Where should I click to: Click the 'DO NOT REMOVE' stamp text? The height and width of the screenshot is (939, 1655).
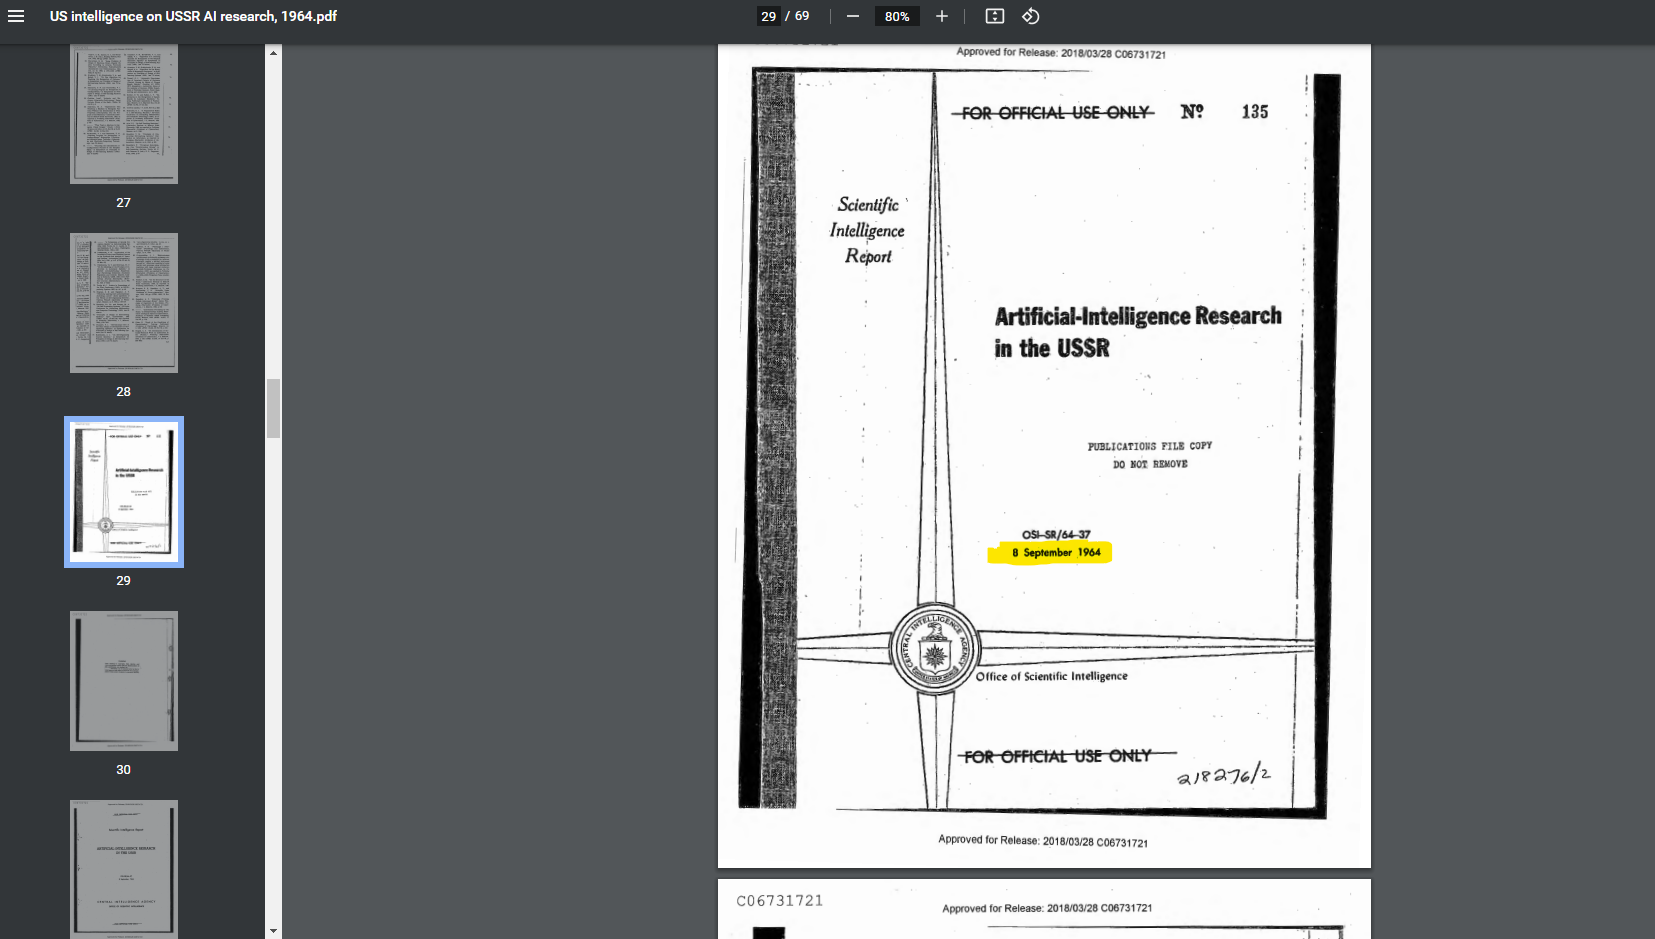point(1150,464)
